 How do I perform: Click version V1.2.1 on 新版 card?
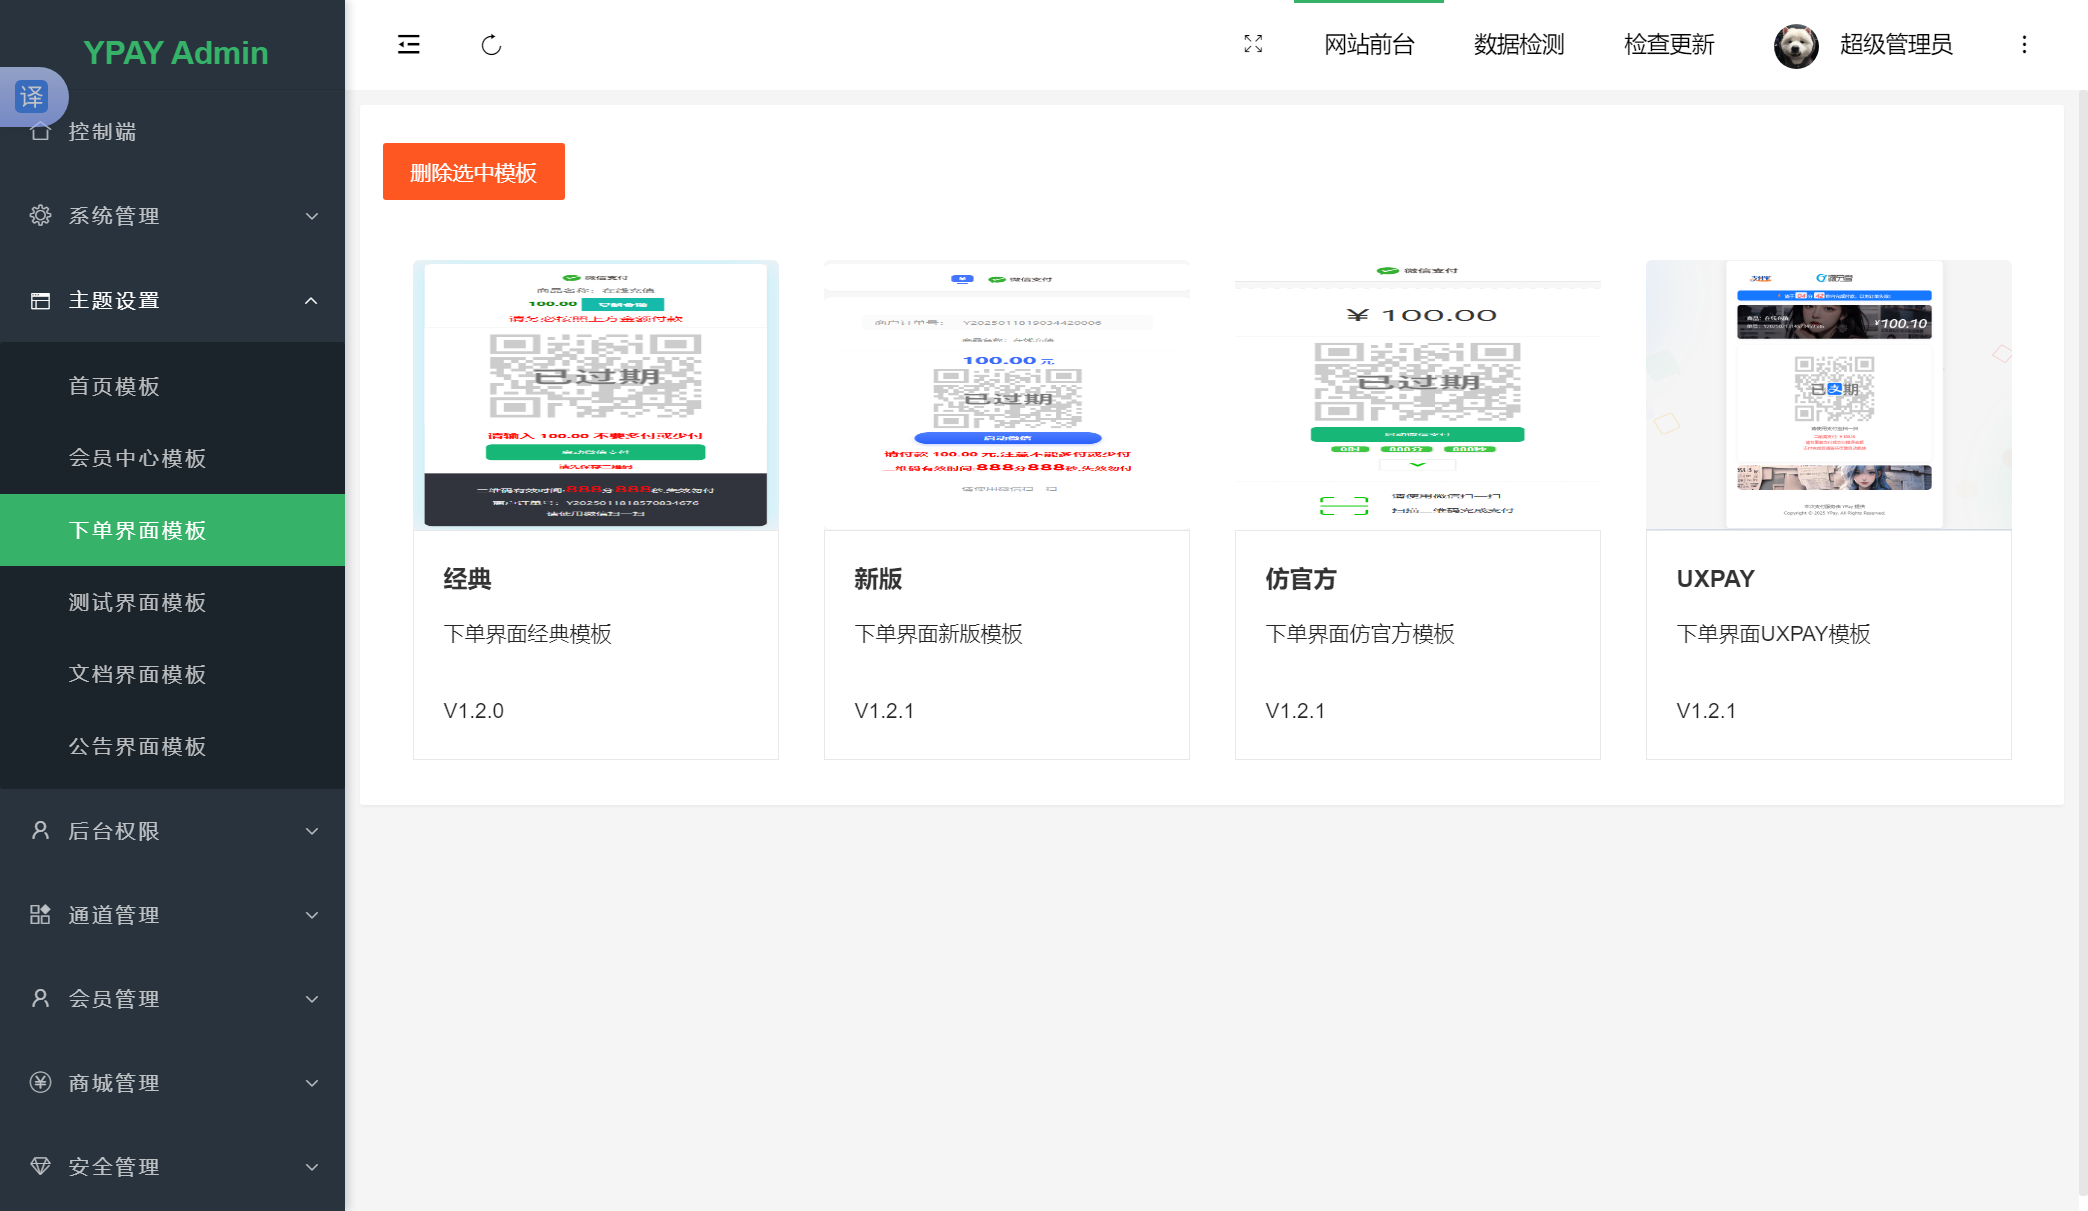884,711
